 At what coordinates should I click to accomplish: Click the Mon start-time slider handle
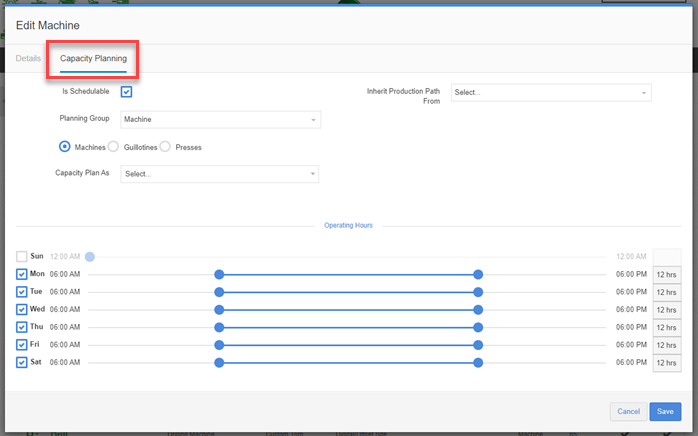[x=219, y=274]
